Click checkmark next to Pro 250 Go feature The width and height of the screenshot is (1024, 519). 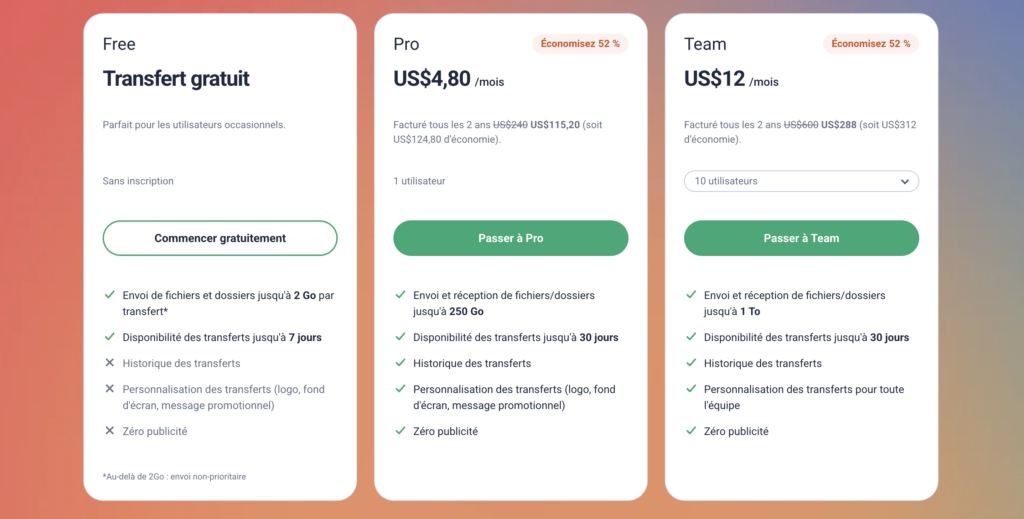(399, 295)
